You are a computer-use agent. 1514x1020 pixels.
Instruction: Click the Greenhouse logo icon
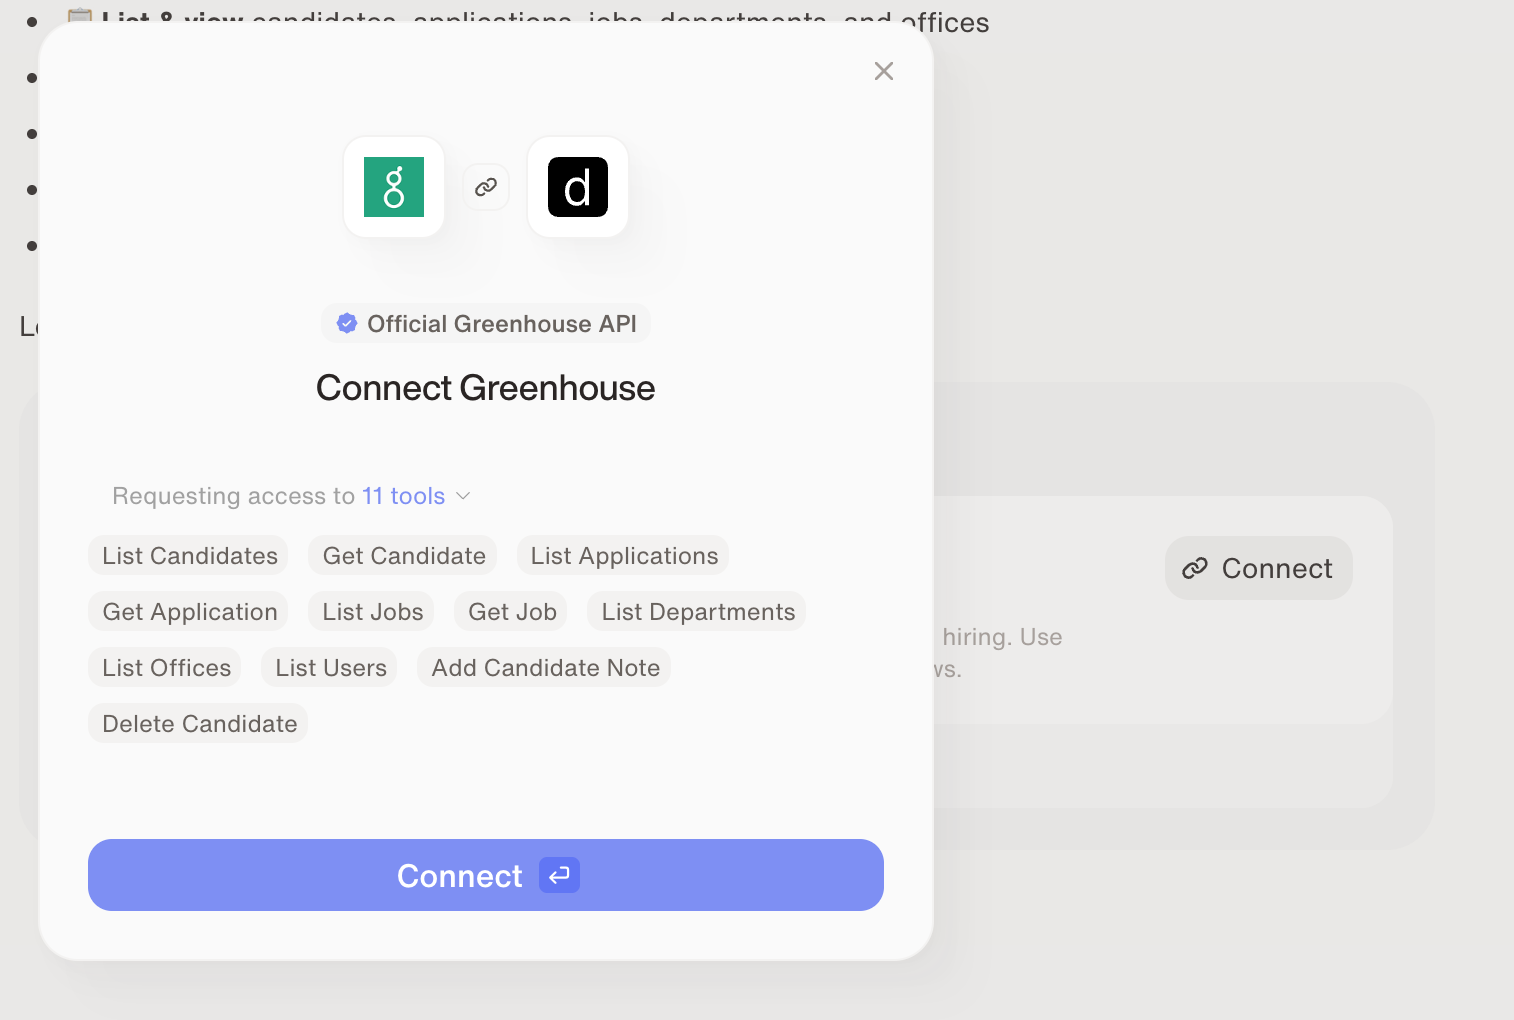tap(394, 187)
